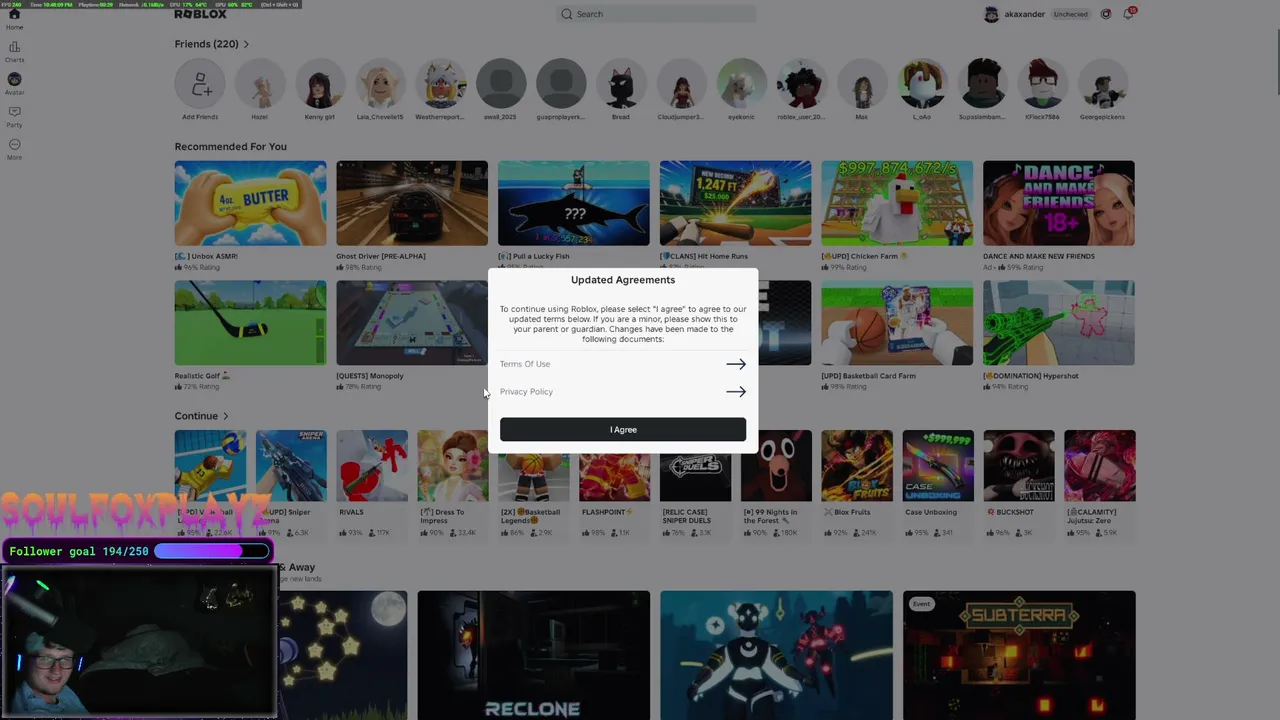Image resolution: width=1280 pixels, height=720 pixels.
Task: Click the Recommended For You heading
Action: 231,147
